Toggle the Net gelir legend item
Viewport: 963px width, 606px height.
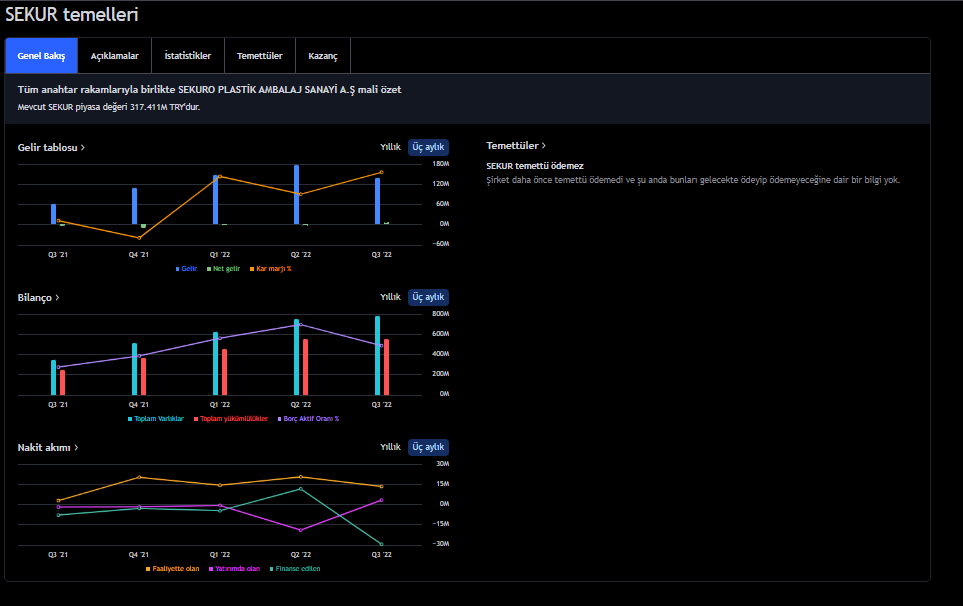tap(224, 269)
